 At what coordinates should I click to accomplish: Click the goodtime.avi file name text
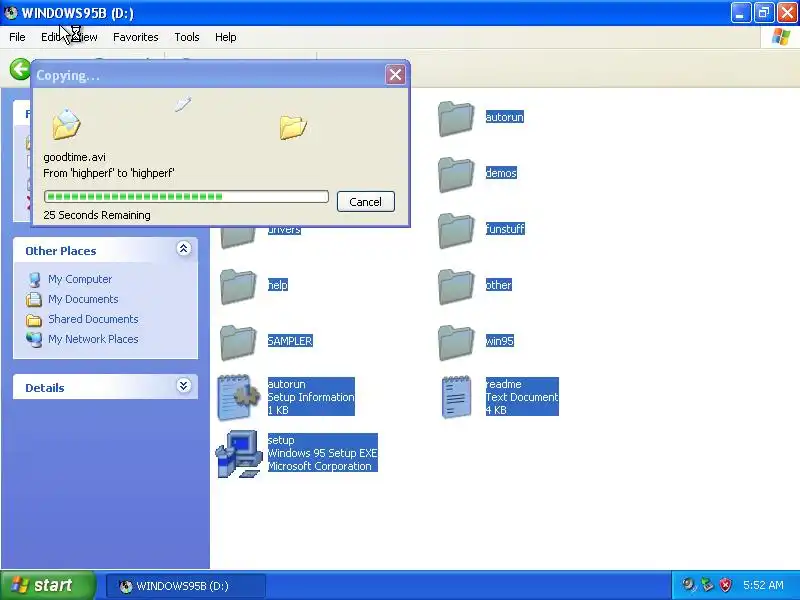pyautogui.click(x=74, y=157)
